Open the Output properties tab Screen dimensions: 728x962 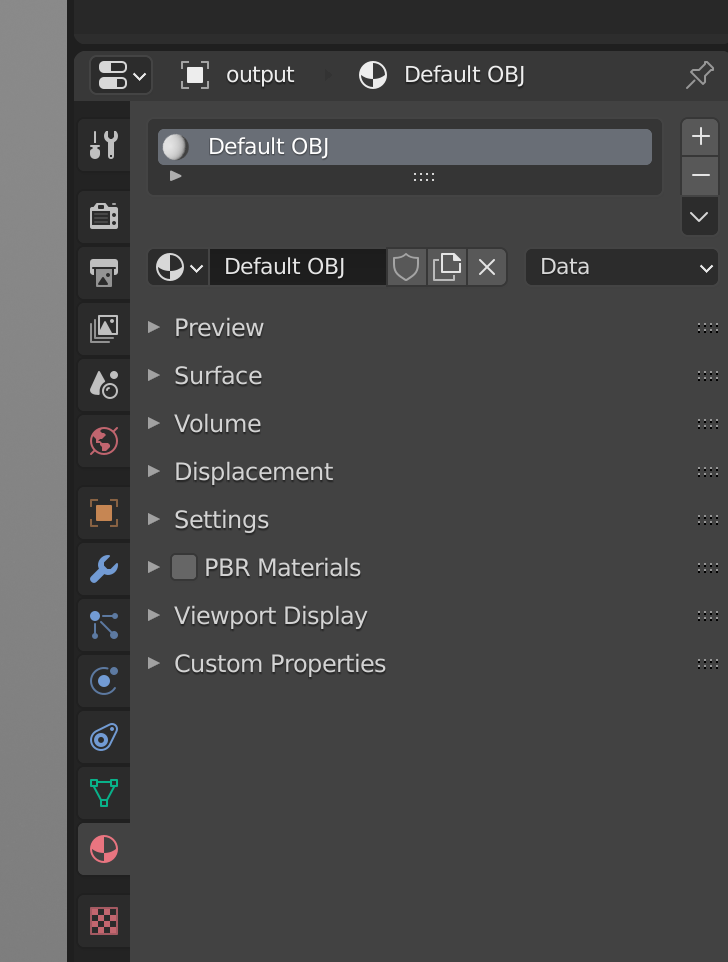104,272
